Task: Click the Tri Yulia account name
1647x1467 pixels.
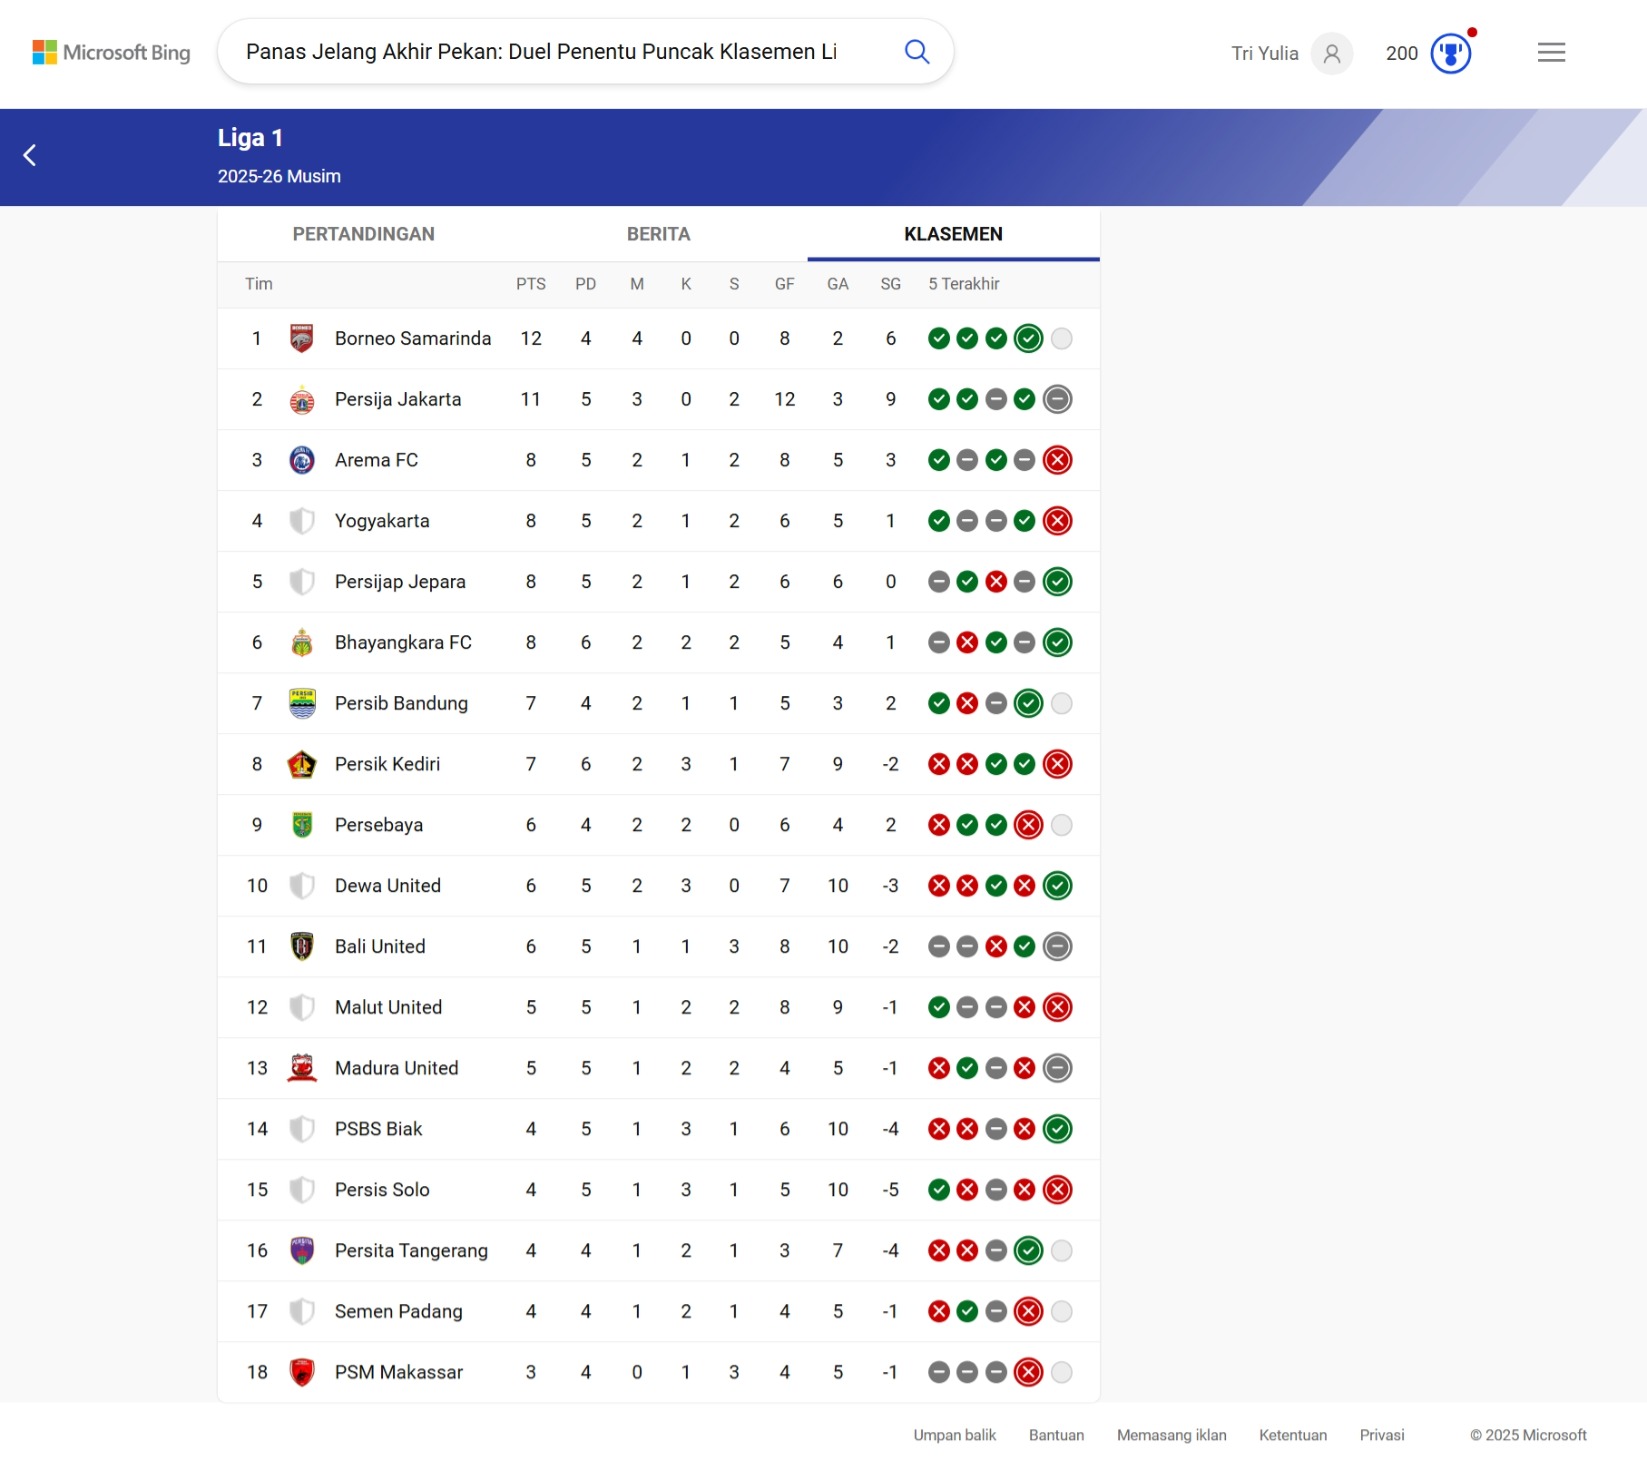Action: coord(1265,53)
